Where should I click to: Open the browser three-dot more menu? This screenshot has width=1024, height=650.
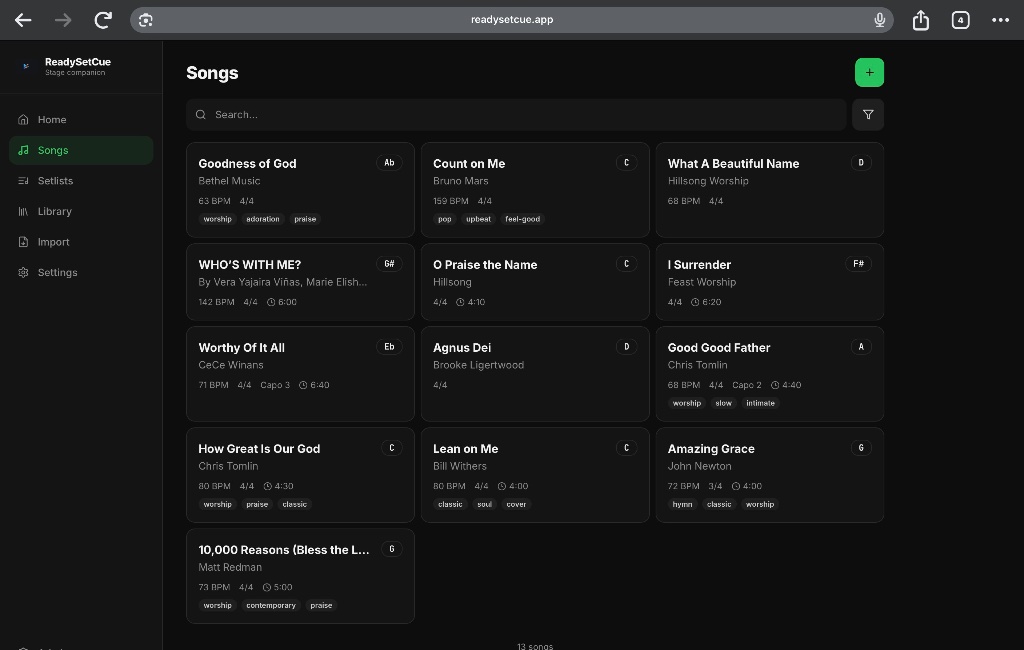(1000, 20)
